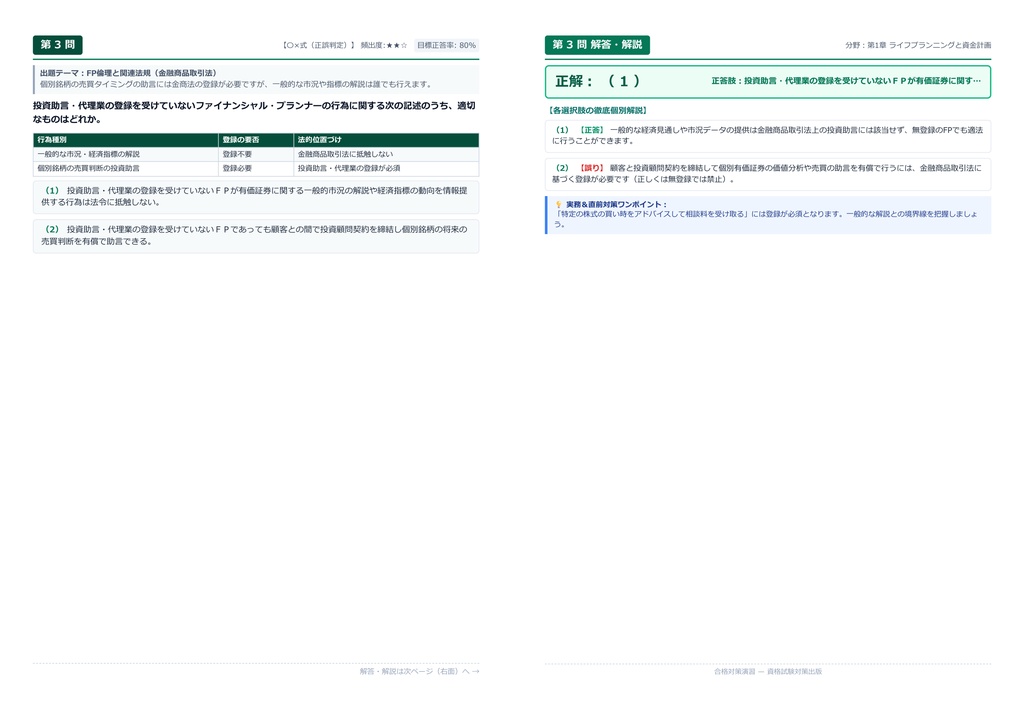
Task: Click the 目標正答率: 80% tag
Action: coord(447,46)
